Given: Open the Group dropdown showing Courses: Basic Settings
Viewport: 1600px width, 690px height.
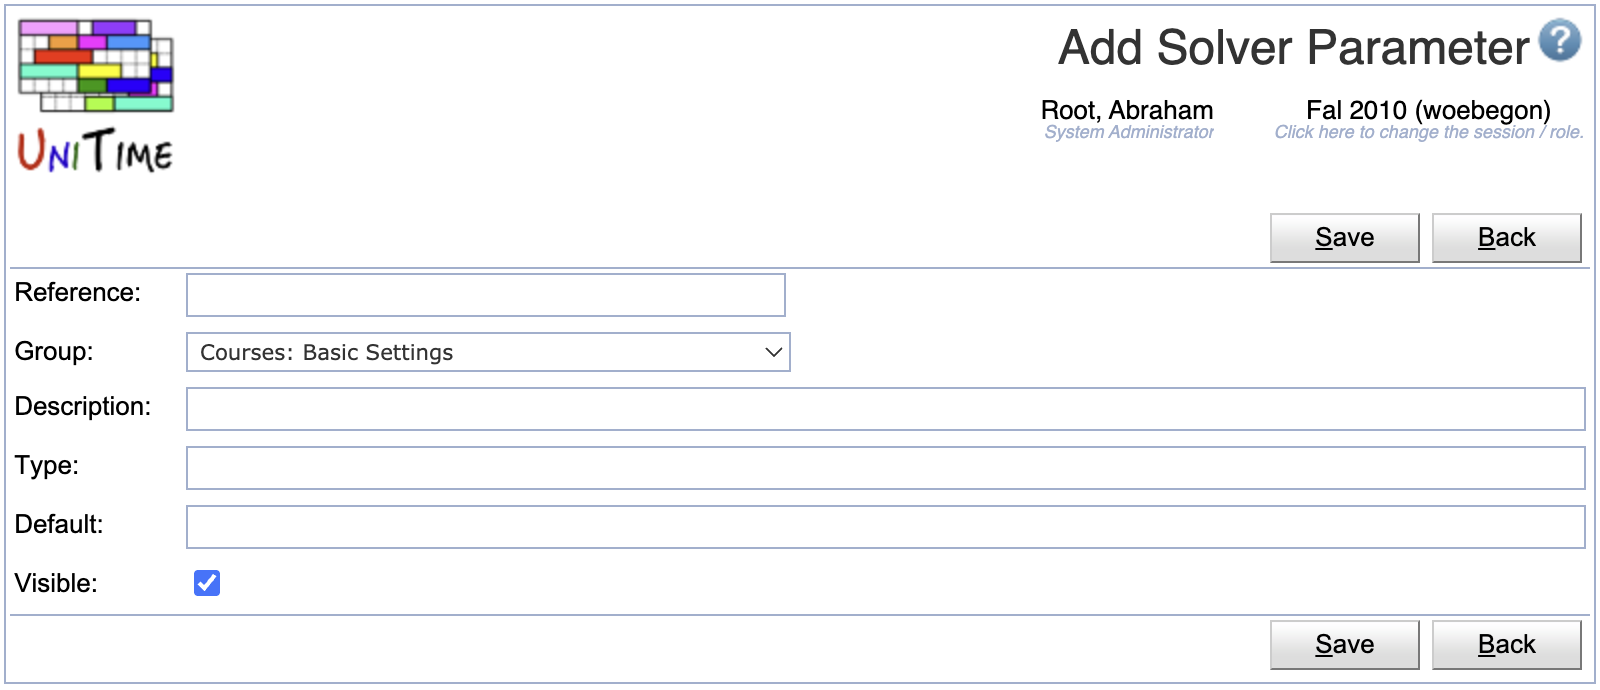Looking at the screenshot, I should (488, 352).
